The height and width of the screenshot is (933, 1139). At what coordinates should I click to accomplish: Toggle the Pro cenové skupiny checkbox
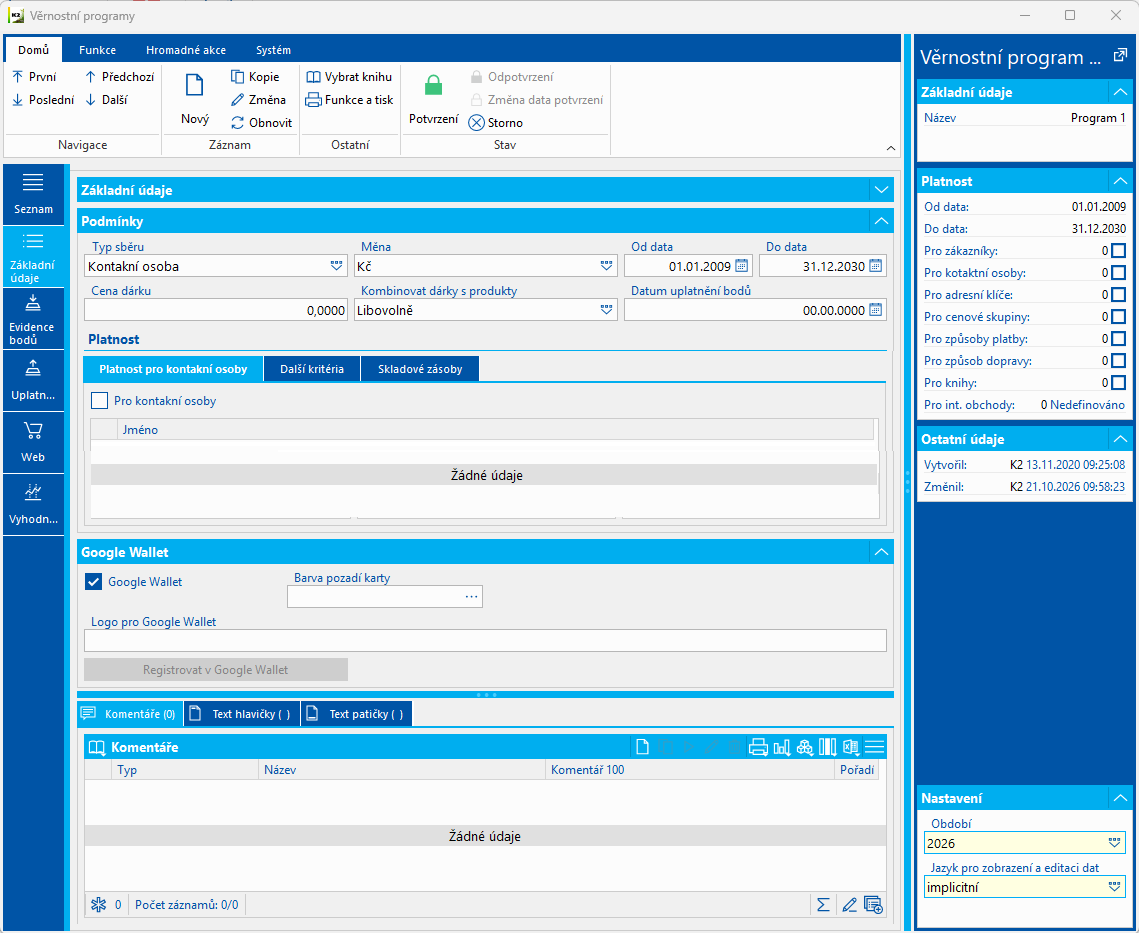coord(1119,317)
